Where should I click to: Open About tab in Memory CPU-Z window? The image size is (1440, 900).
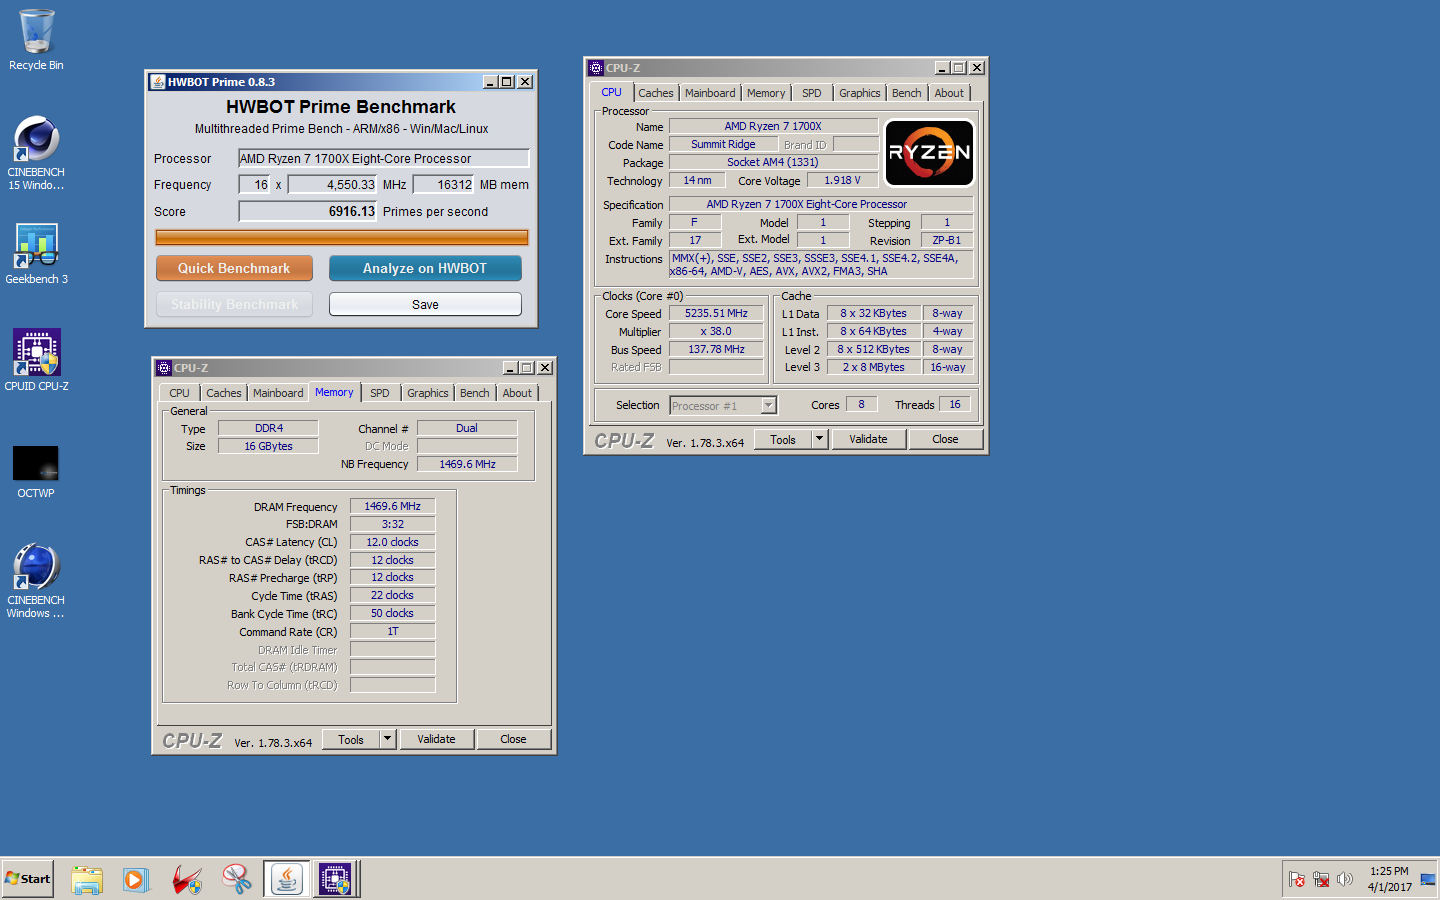coord(517,393)
